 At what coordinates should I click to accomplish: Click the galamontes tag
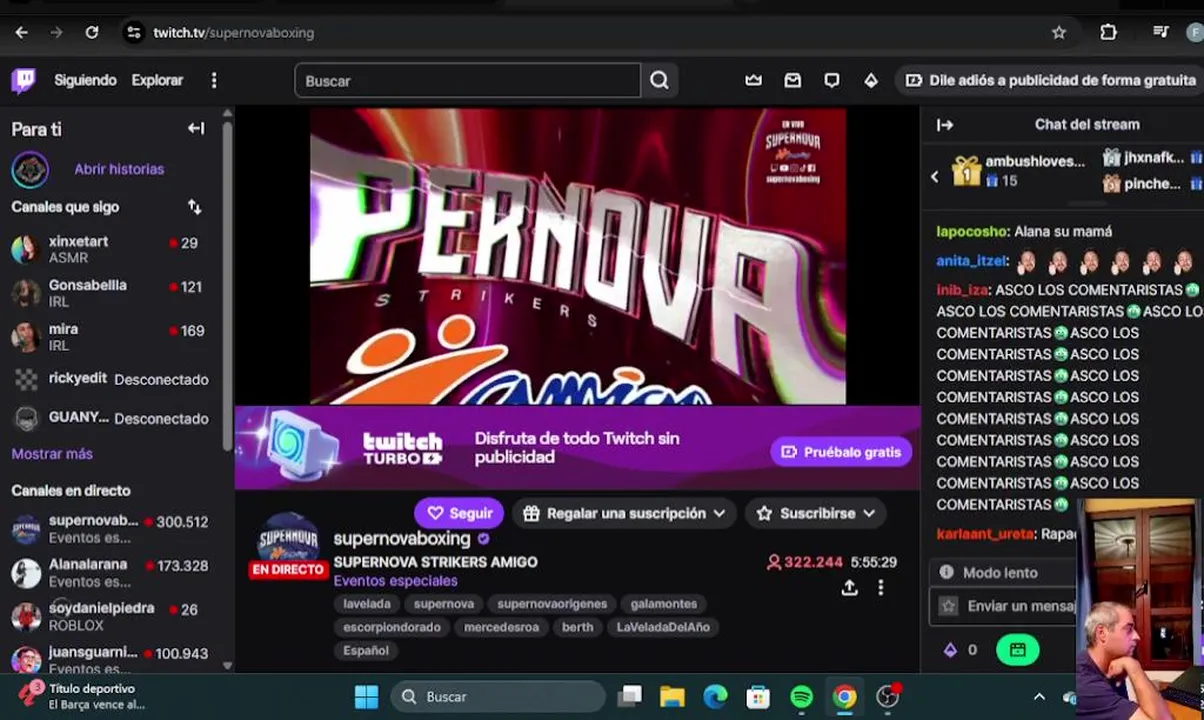664,604
